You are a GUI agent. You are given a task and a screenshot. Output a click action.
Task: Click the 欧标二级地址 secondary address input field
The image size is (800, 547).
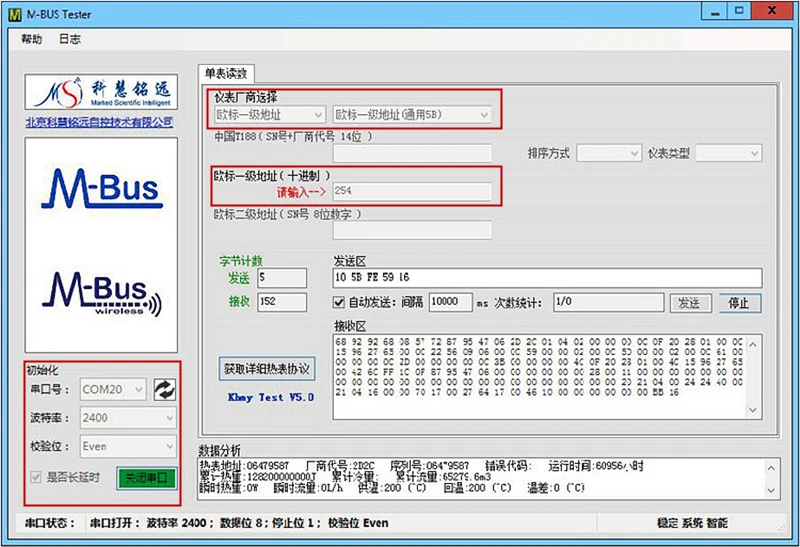click(x=412, y=230)
